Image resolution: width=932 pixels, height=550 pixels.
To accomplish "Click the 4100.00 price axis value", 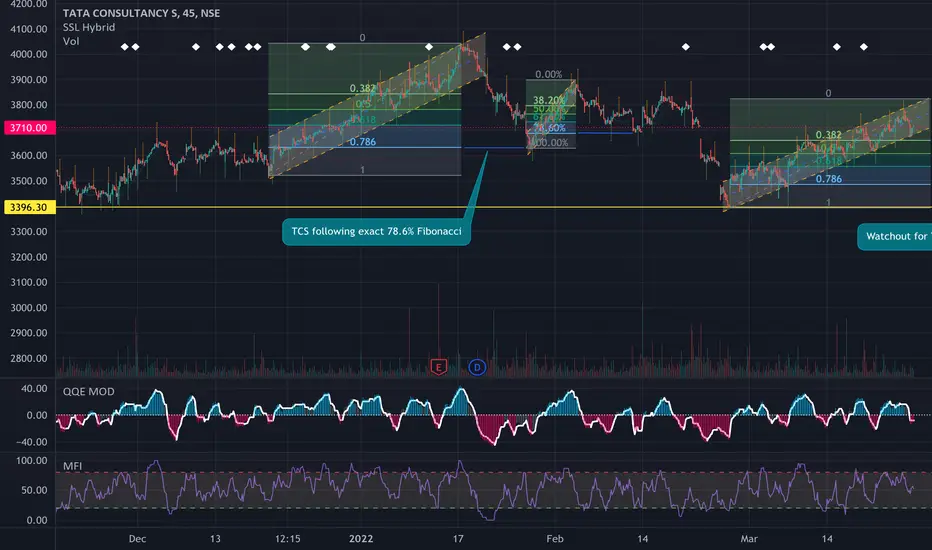I will point(29,29).
